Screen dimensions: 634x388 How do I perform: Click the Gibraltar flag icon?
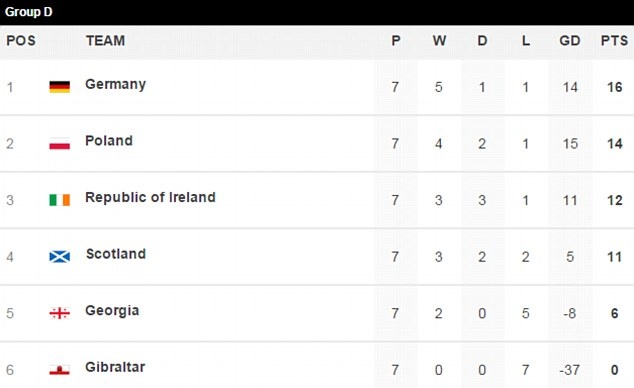coord(59,370)
